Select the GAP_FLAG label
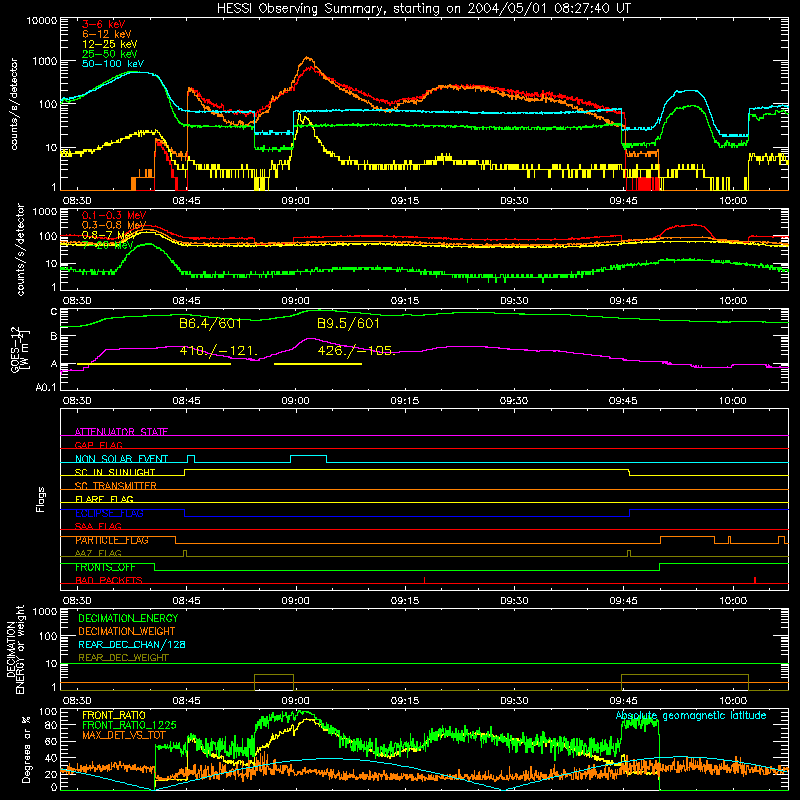Screen dimensions: 800x800 point(98,445)
